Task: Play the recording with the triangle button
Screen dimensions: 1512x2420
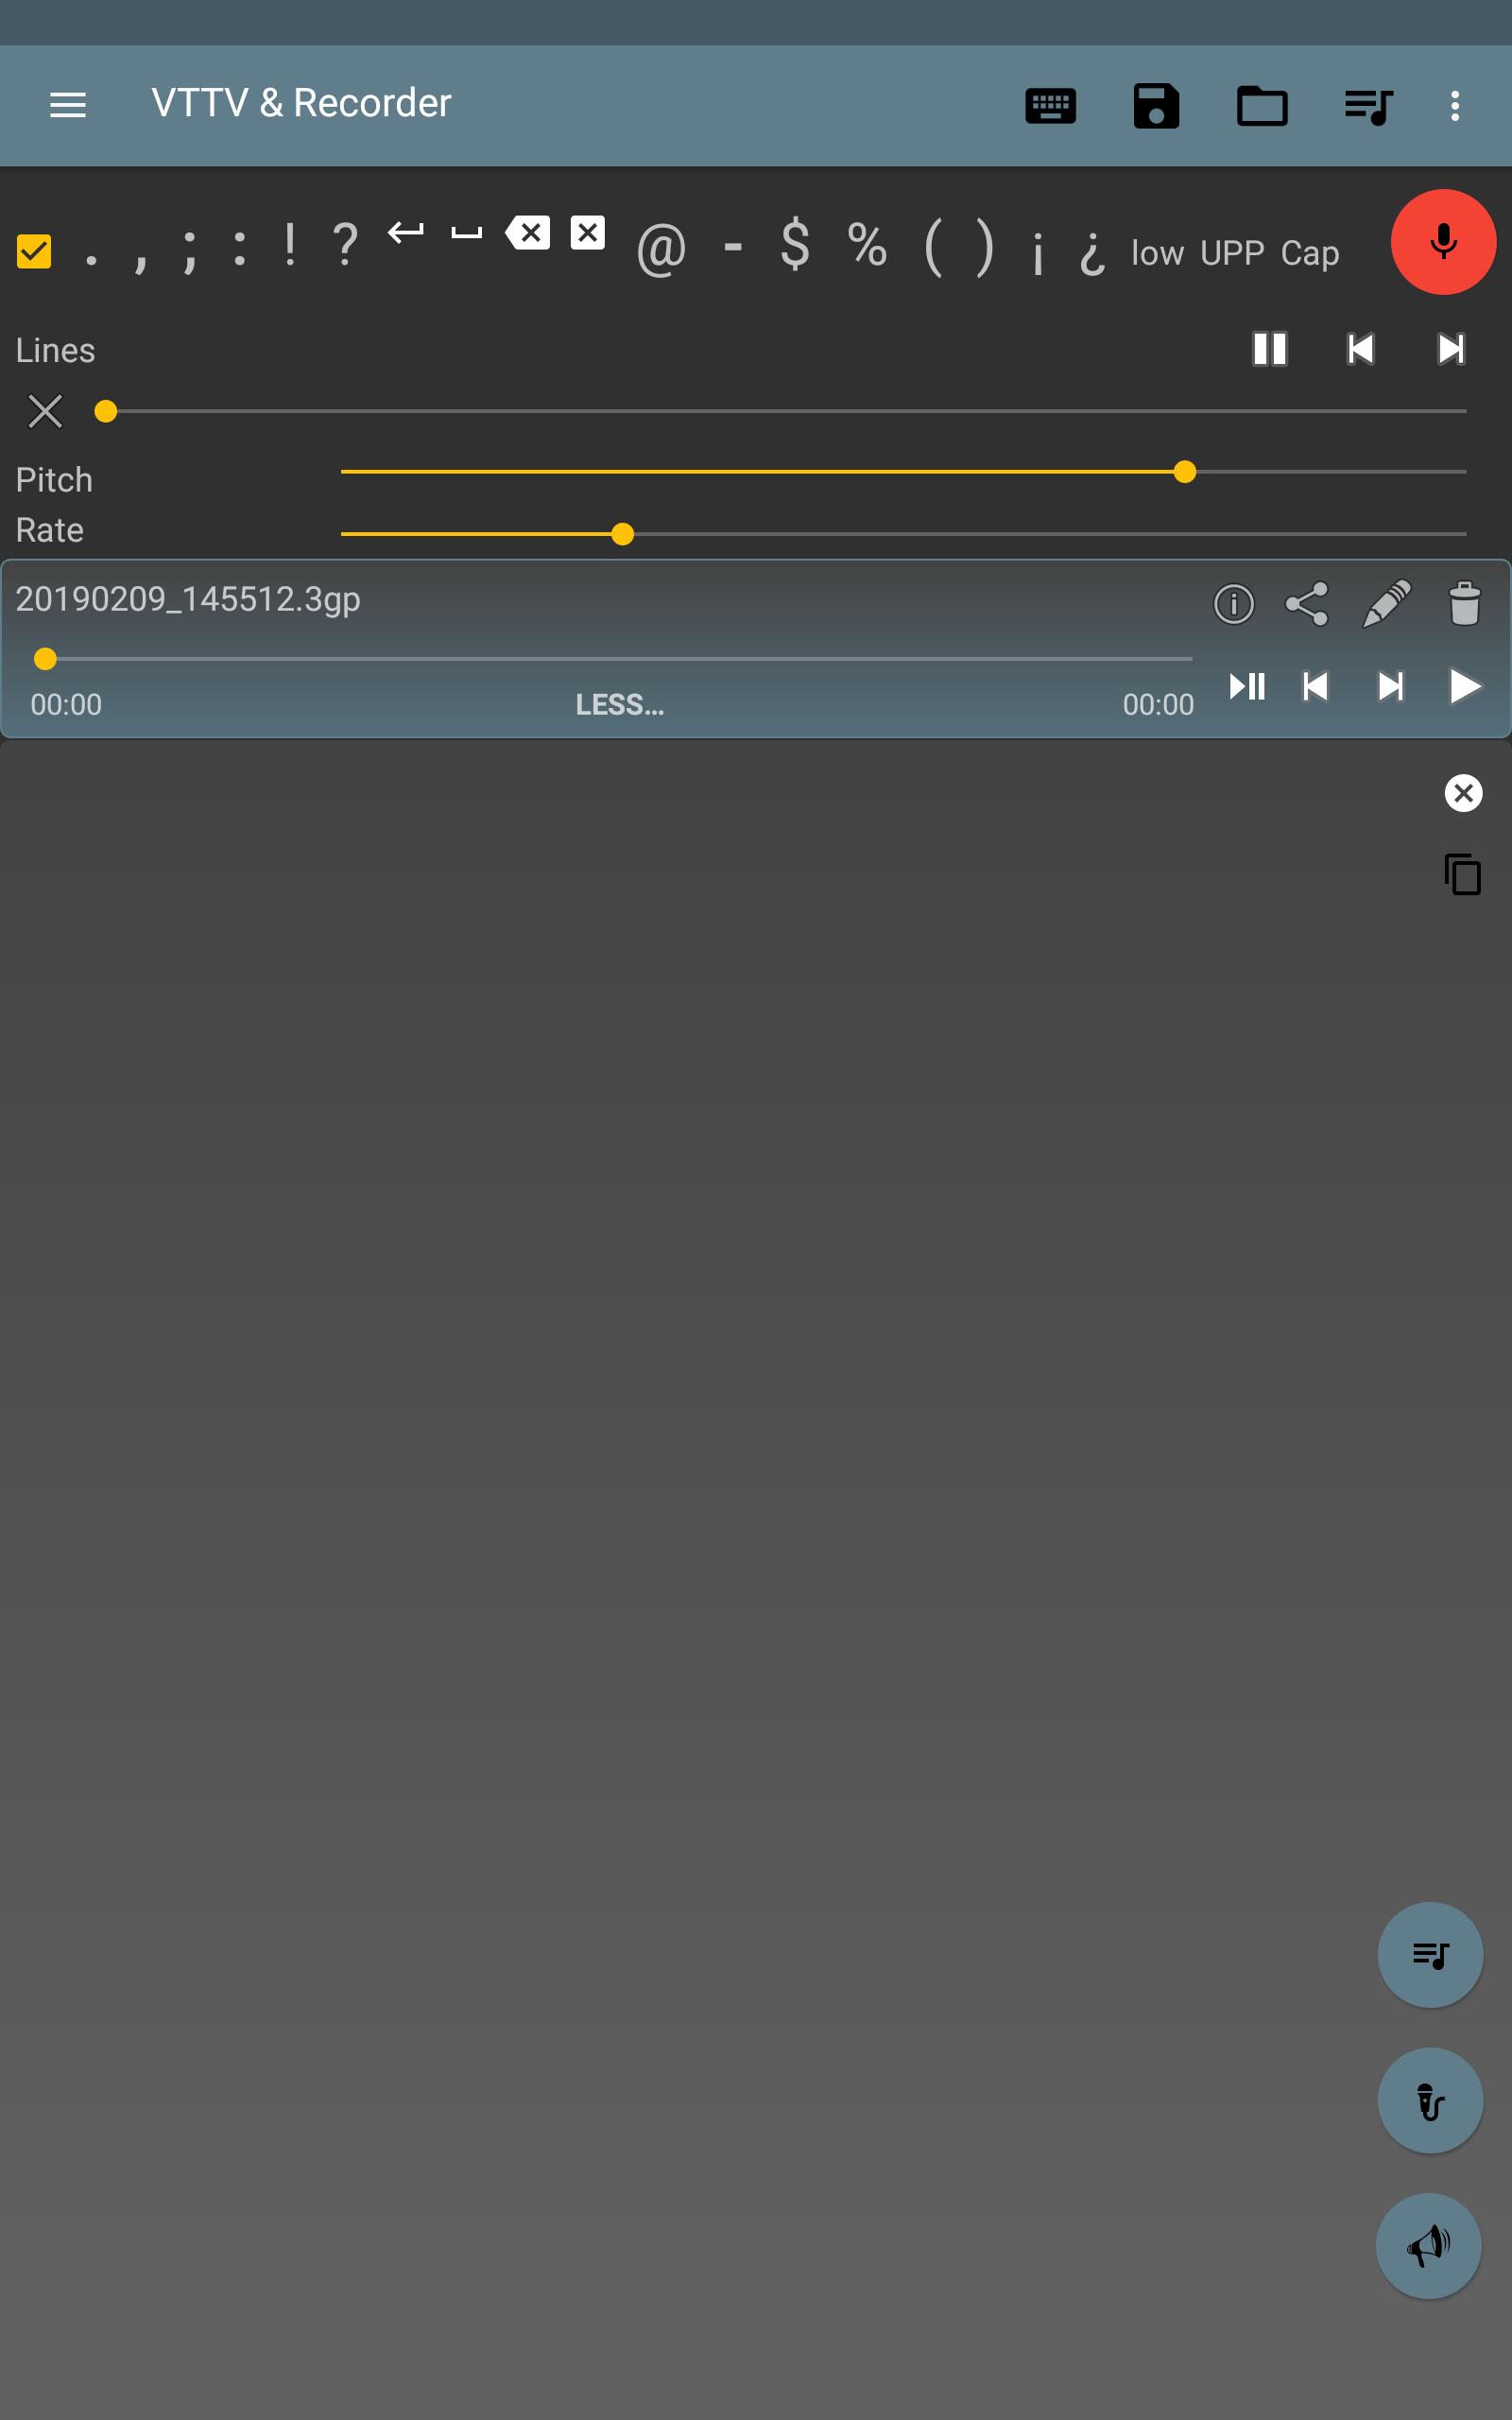Action: tap(1465, 687)
